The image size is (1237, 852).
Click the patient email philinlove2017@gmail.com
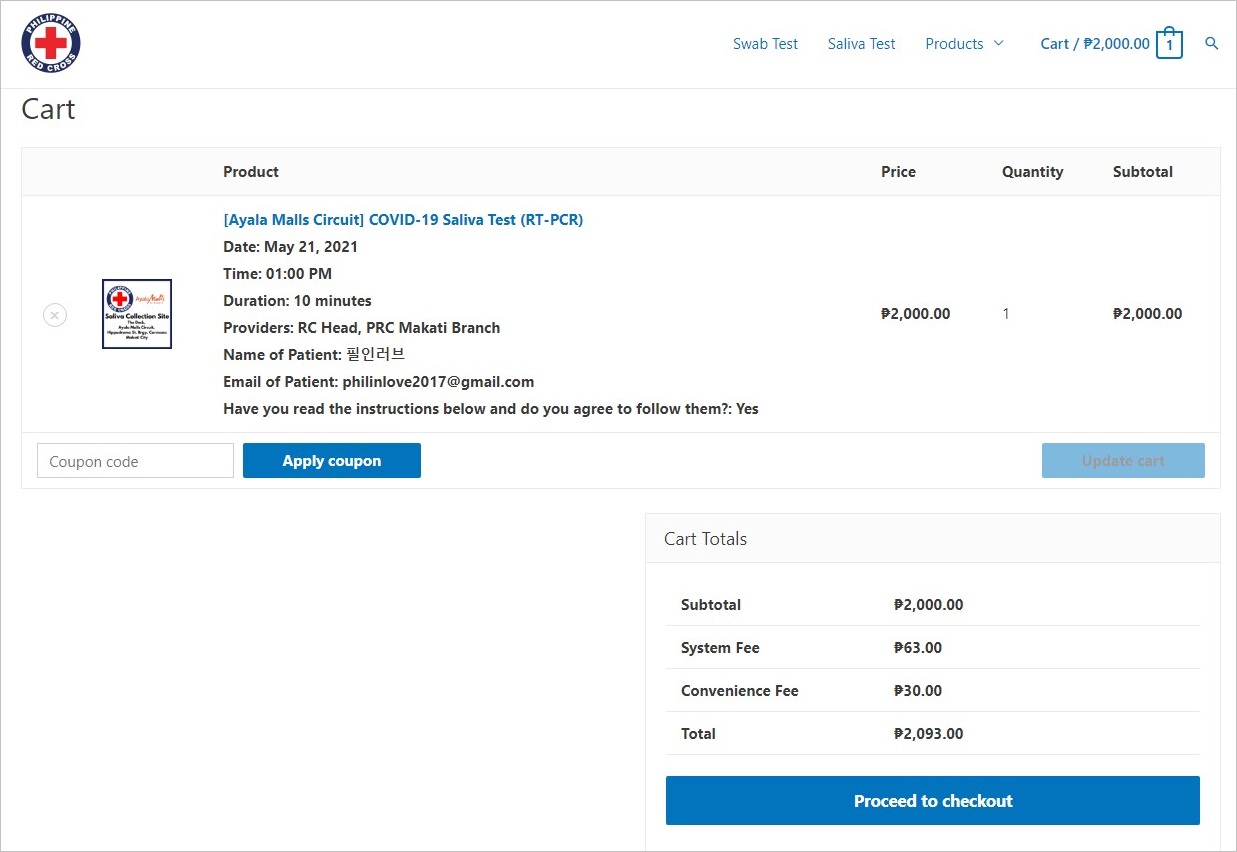(438, 382)
